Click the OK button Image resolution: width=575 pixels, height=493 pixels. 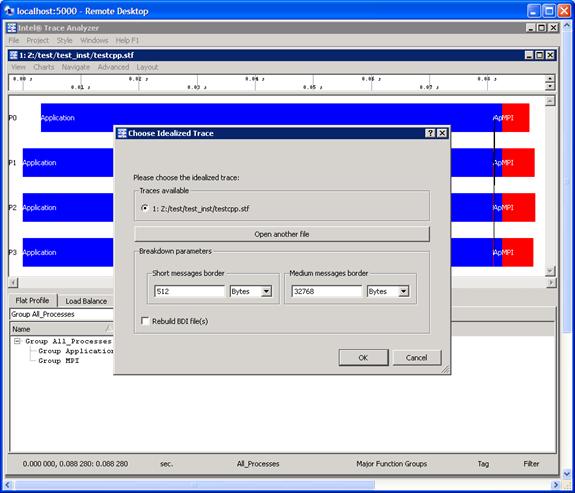click(363, 358)
